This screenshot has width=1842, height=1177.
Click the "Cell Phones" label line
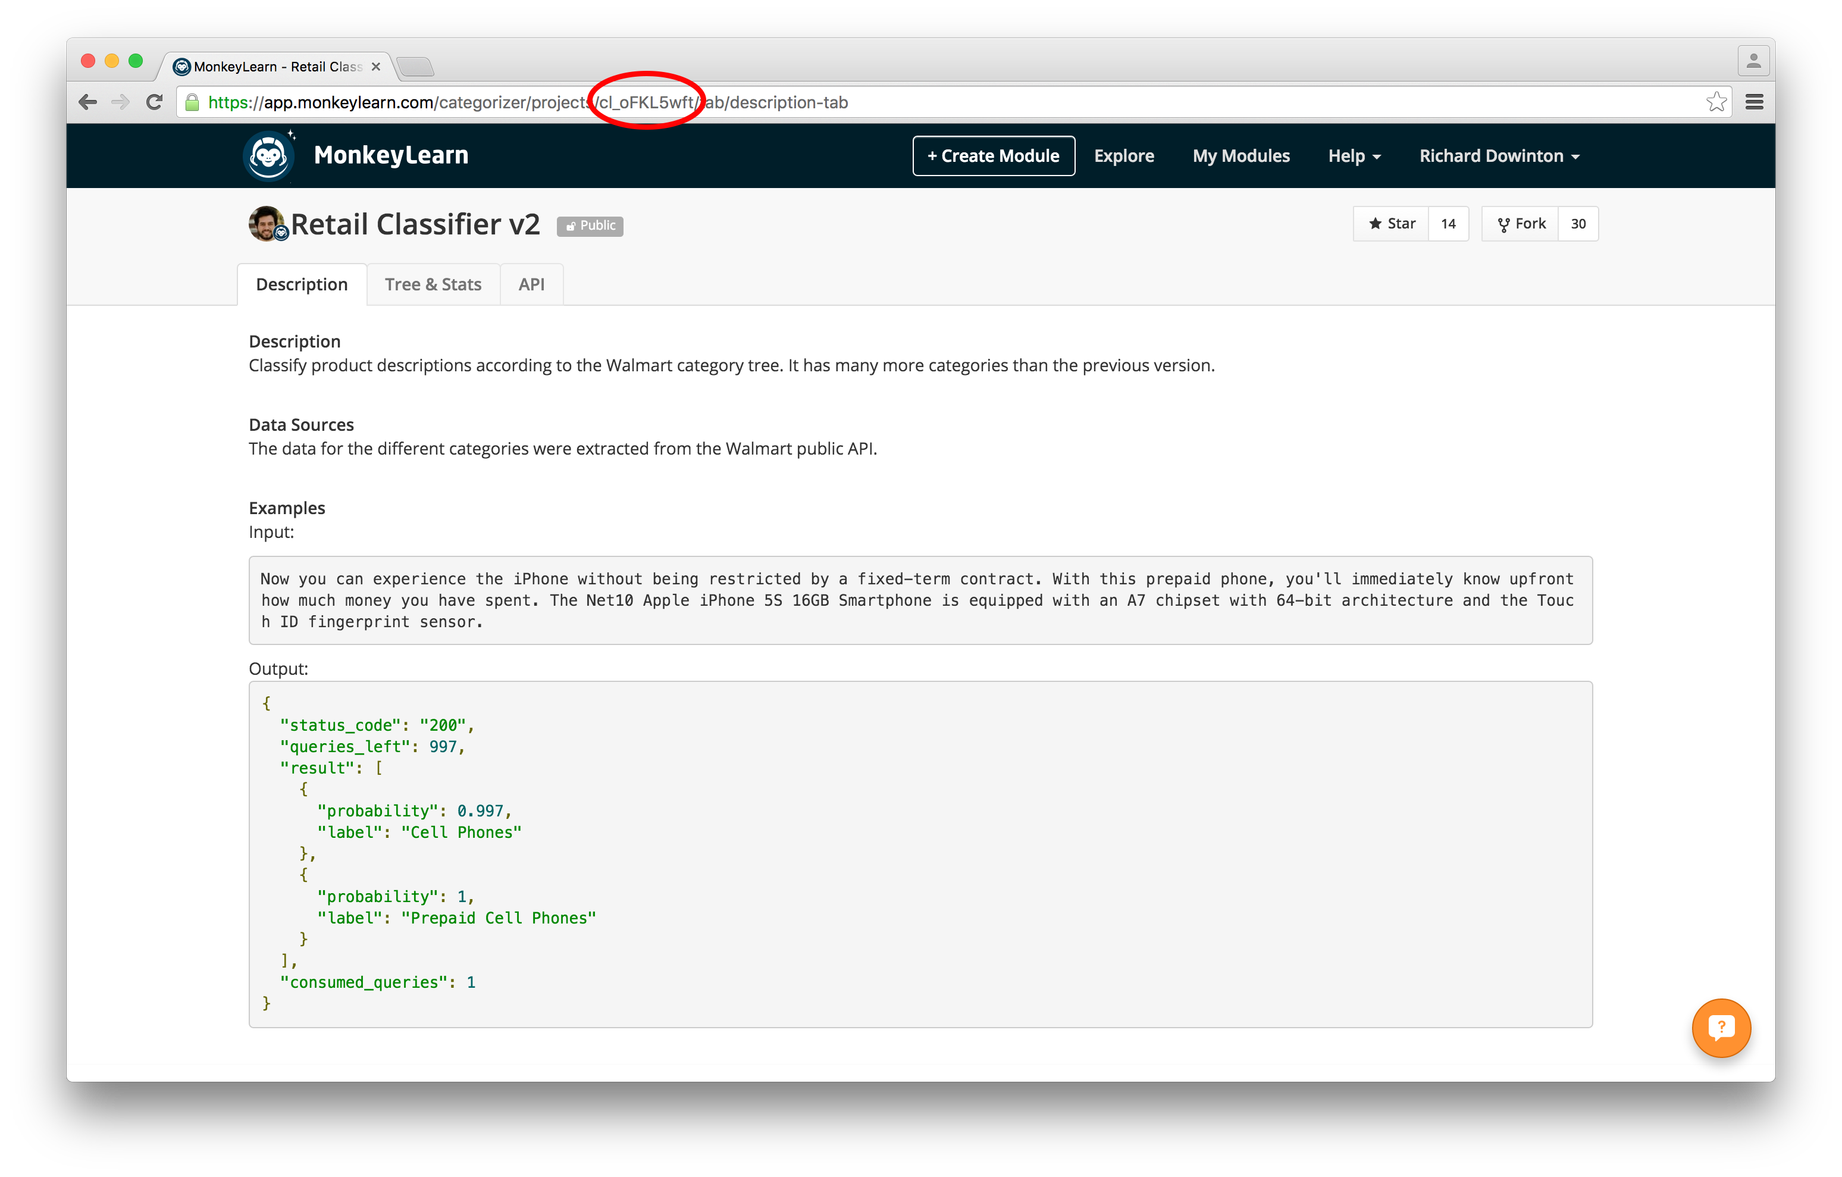tap(419, 832)
